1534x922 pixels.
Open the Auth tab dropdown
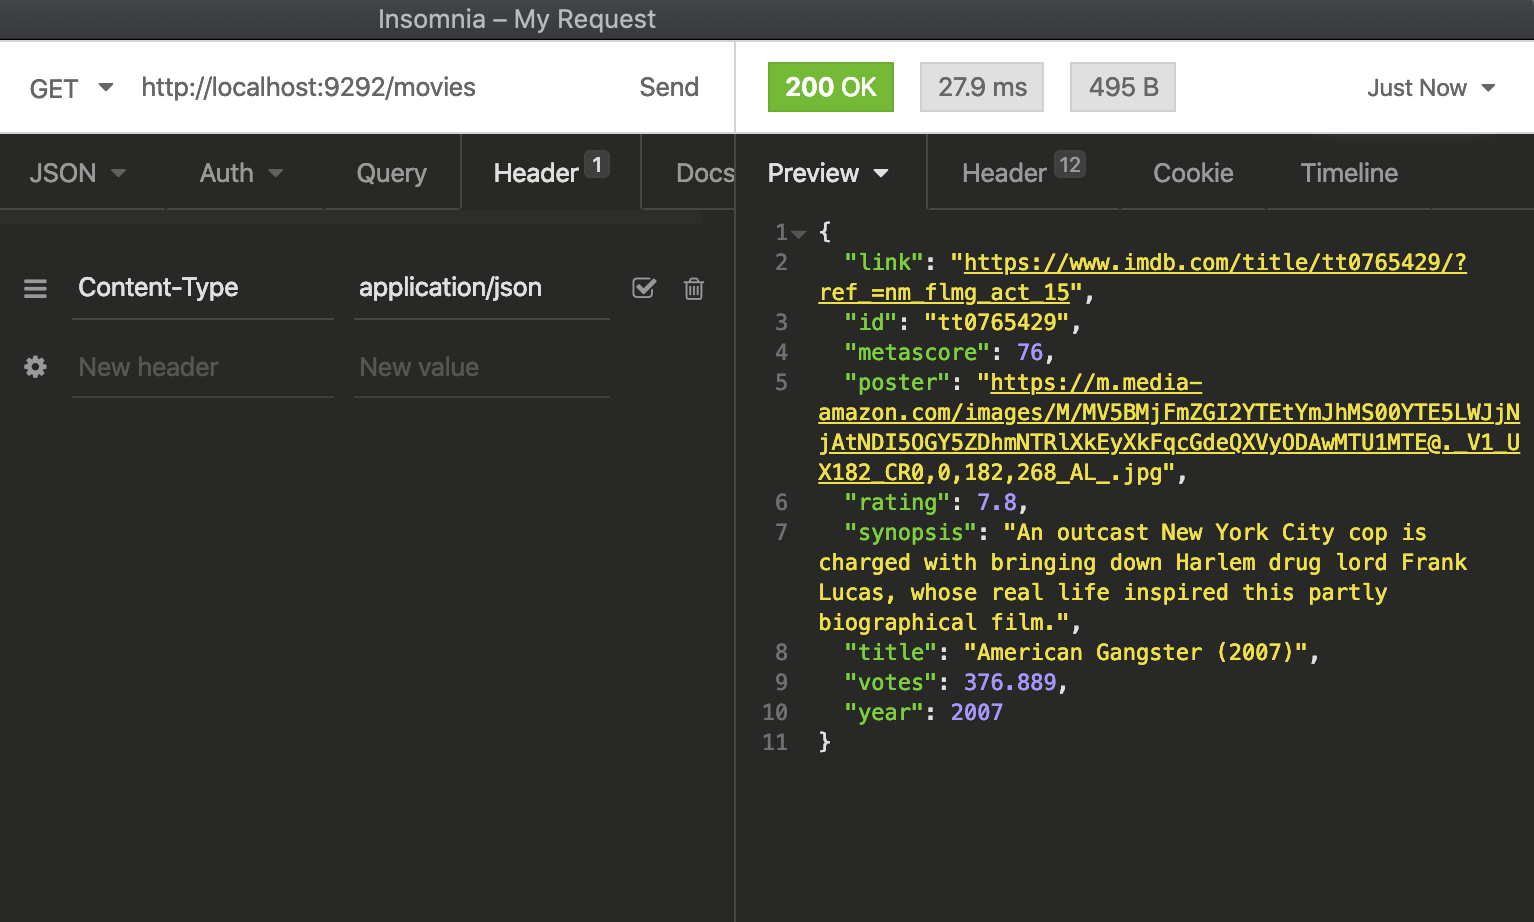tap(241, 173)
